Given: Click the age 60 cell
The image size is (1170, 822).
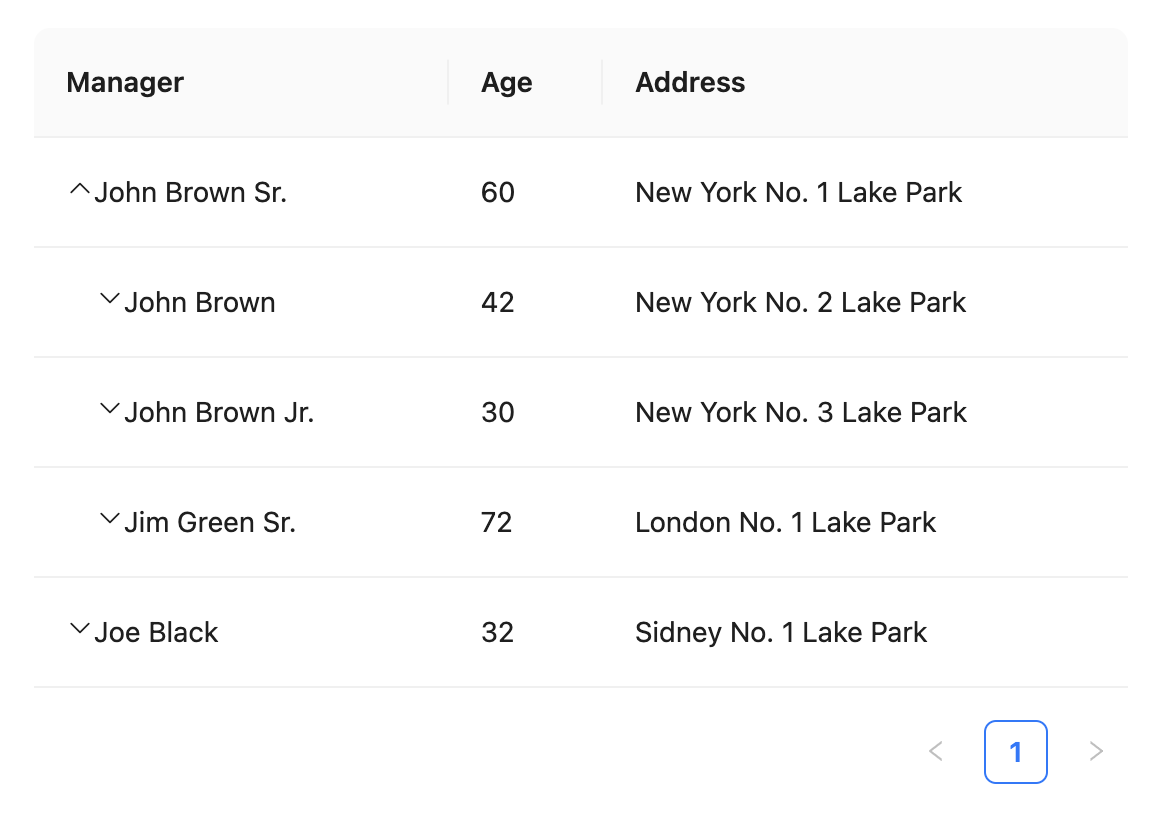Looking at the screenshot, I should coord(497,192).
